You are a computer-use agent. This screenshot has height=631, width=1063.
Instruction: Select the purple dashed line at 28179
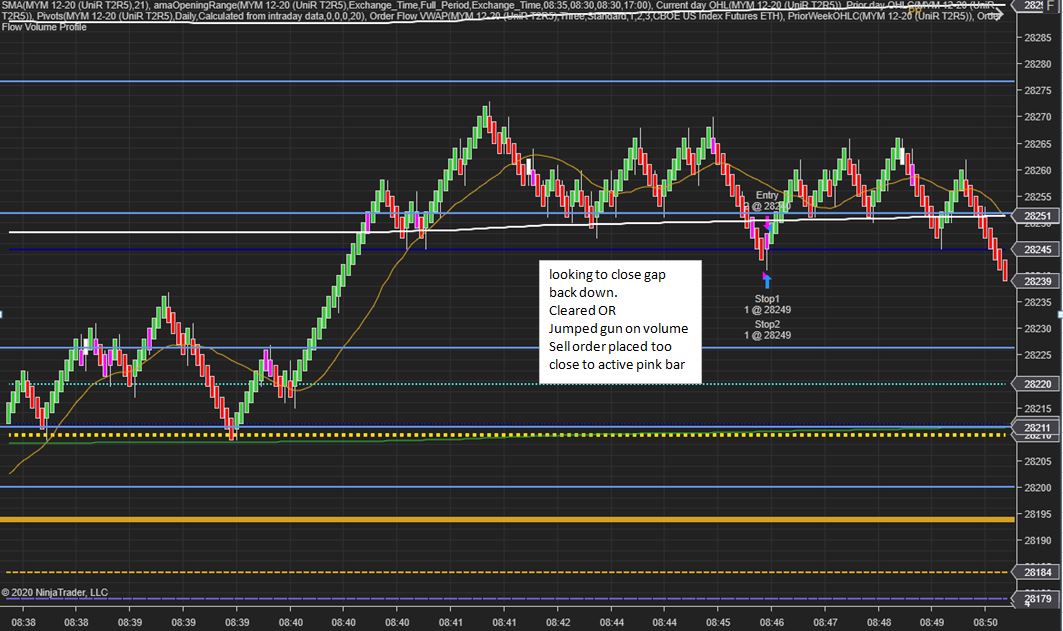pos(507,599)
